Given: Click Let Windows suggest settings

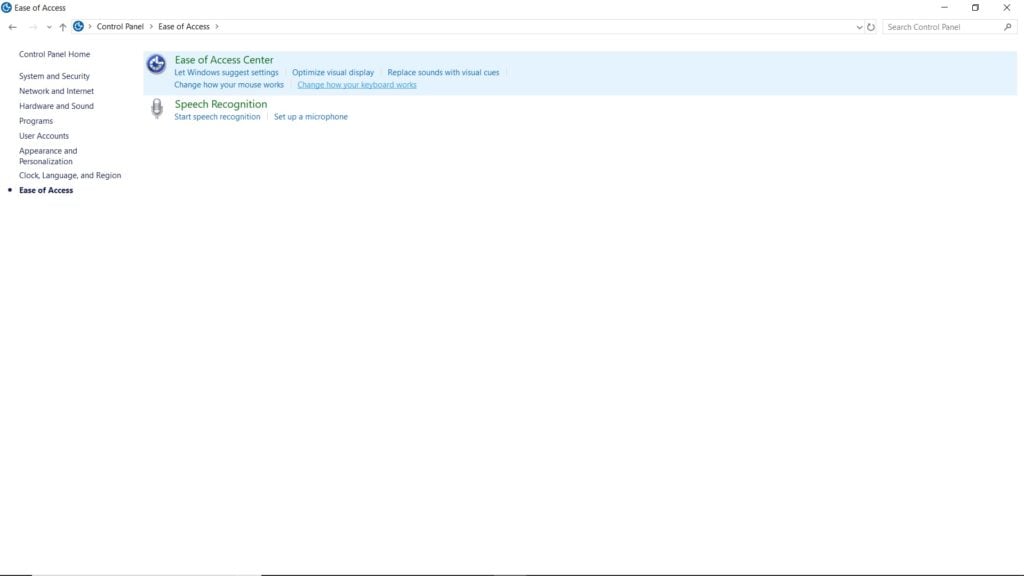Looking at the screenshot, I should 226,72.
